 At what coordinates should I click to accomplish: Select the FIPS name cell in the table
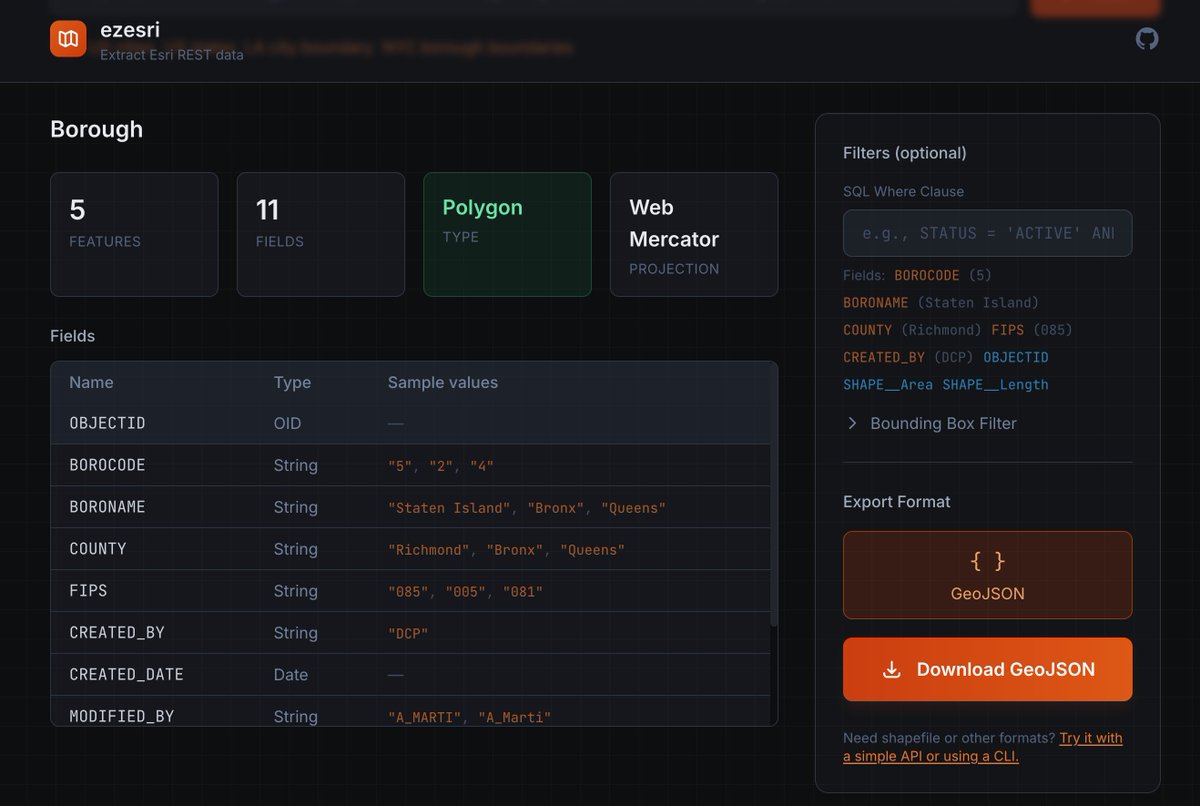point(88,591)
